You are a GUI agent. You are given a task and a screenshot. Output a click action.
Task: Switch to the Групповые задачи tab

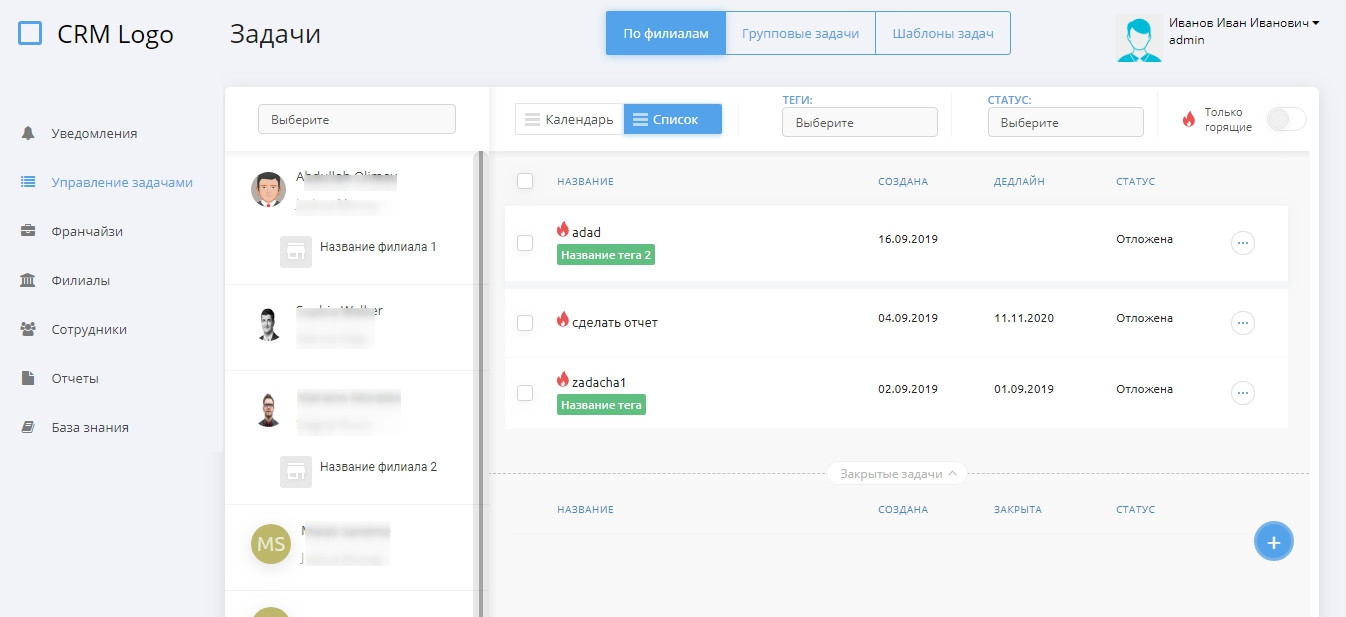(x=800, y=33)
